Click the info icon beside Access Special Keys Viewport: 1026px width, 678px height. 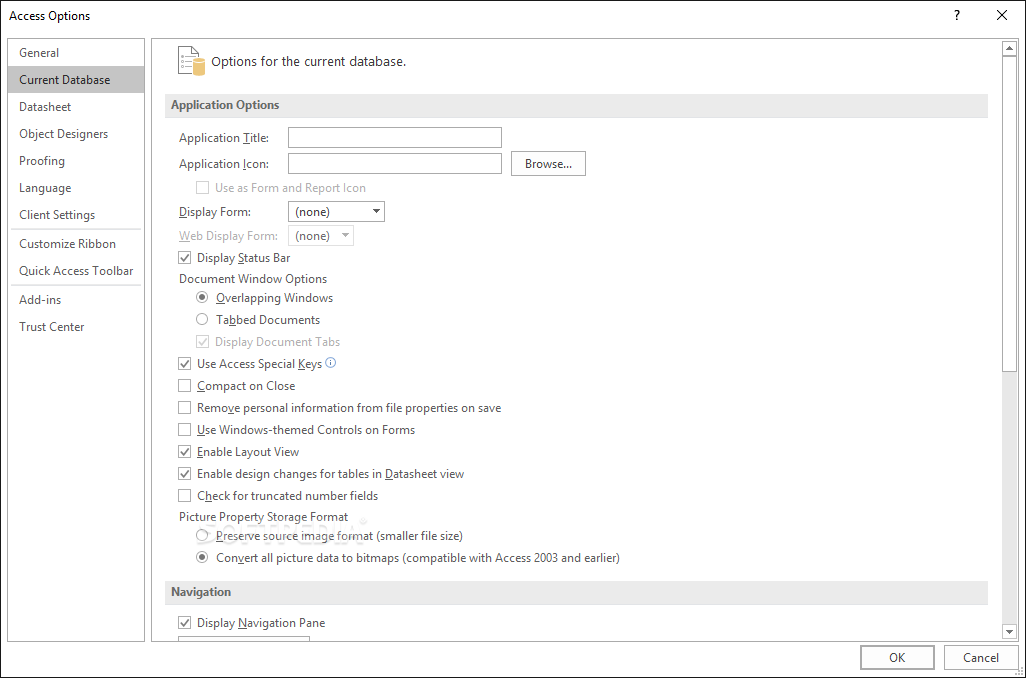330,363
